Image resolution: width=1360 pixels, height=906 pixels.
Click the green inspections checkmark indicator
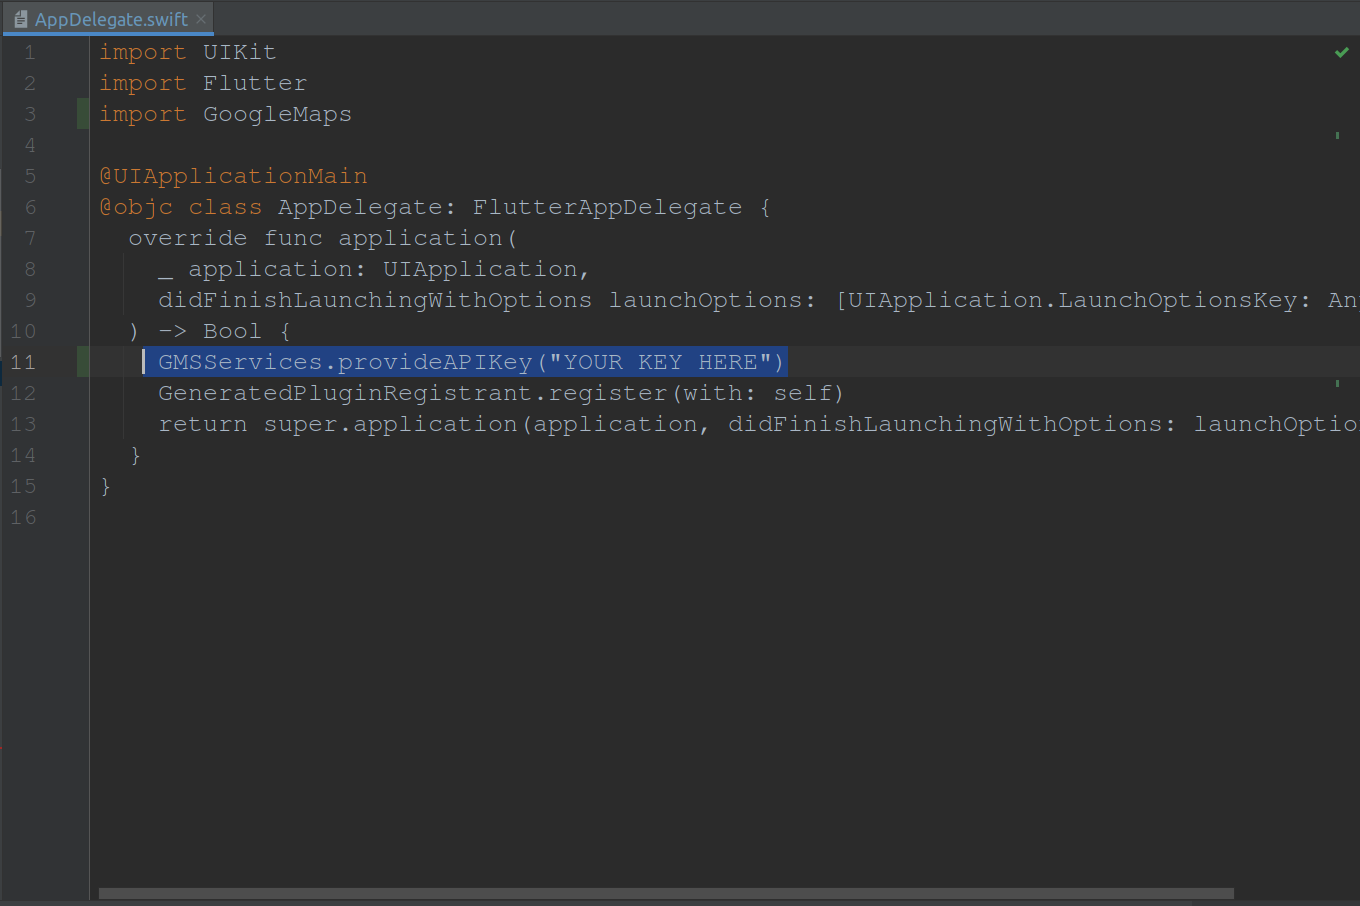[1341, 52]
